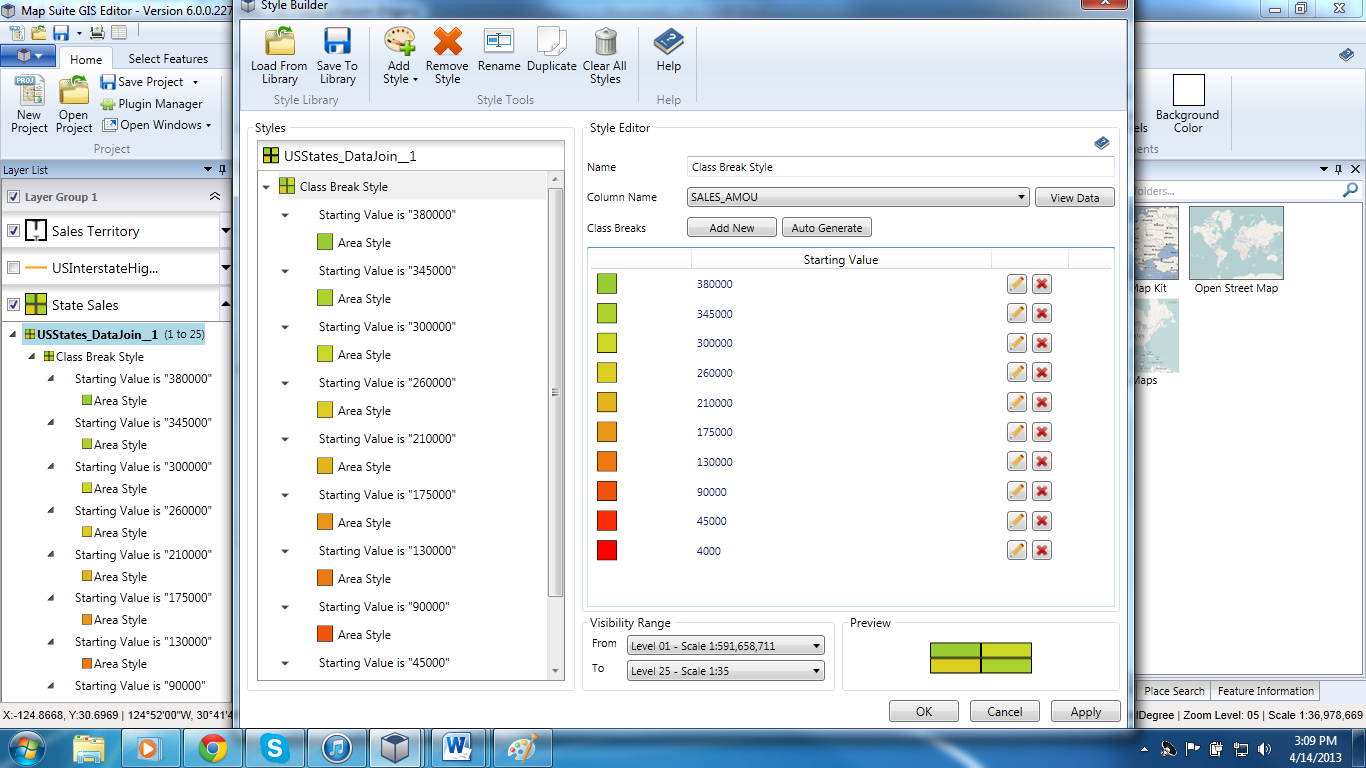This screenshot has width=1366, height=768.
Task: Open the visibility From level dropdown
Action: pyautogui.click(x=725, y=646)
